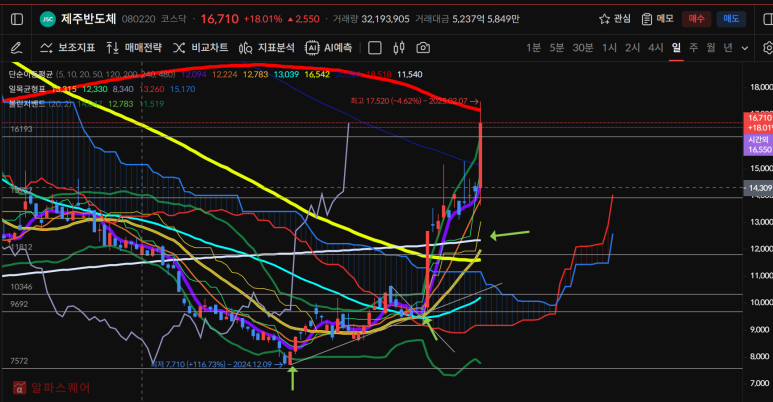The image size is (773, 402).
Task: Click the JSC company logo icon
Action: [x=48, y=19]
